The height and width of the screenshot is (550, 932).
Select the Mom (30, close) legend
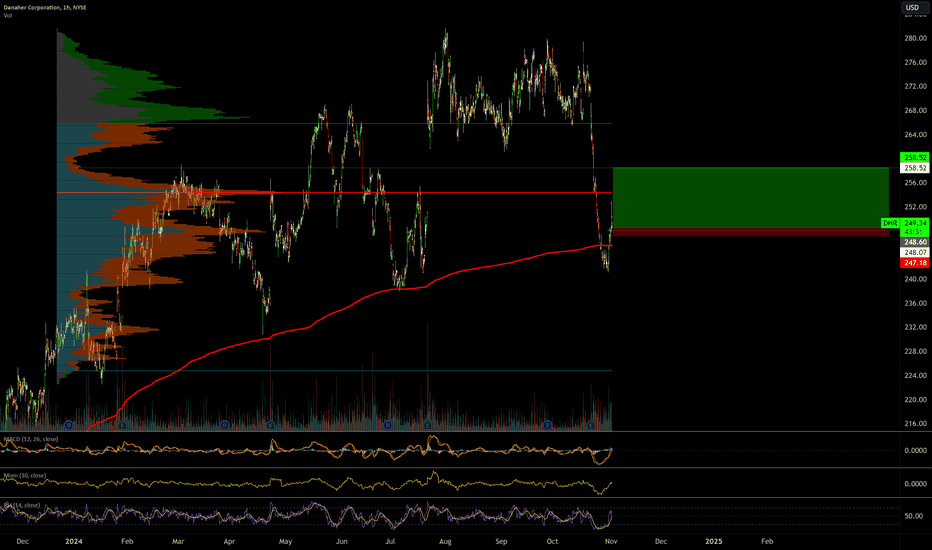[25, 475]
